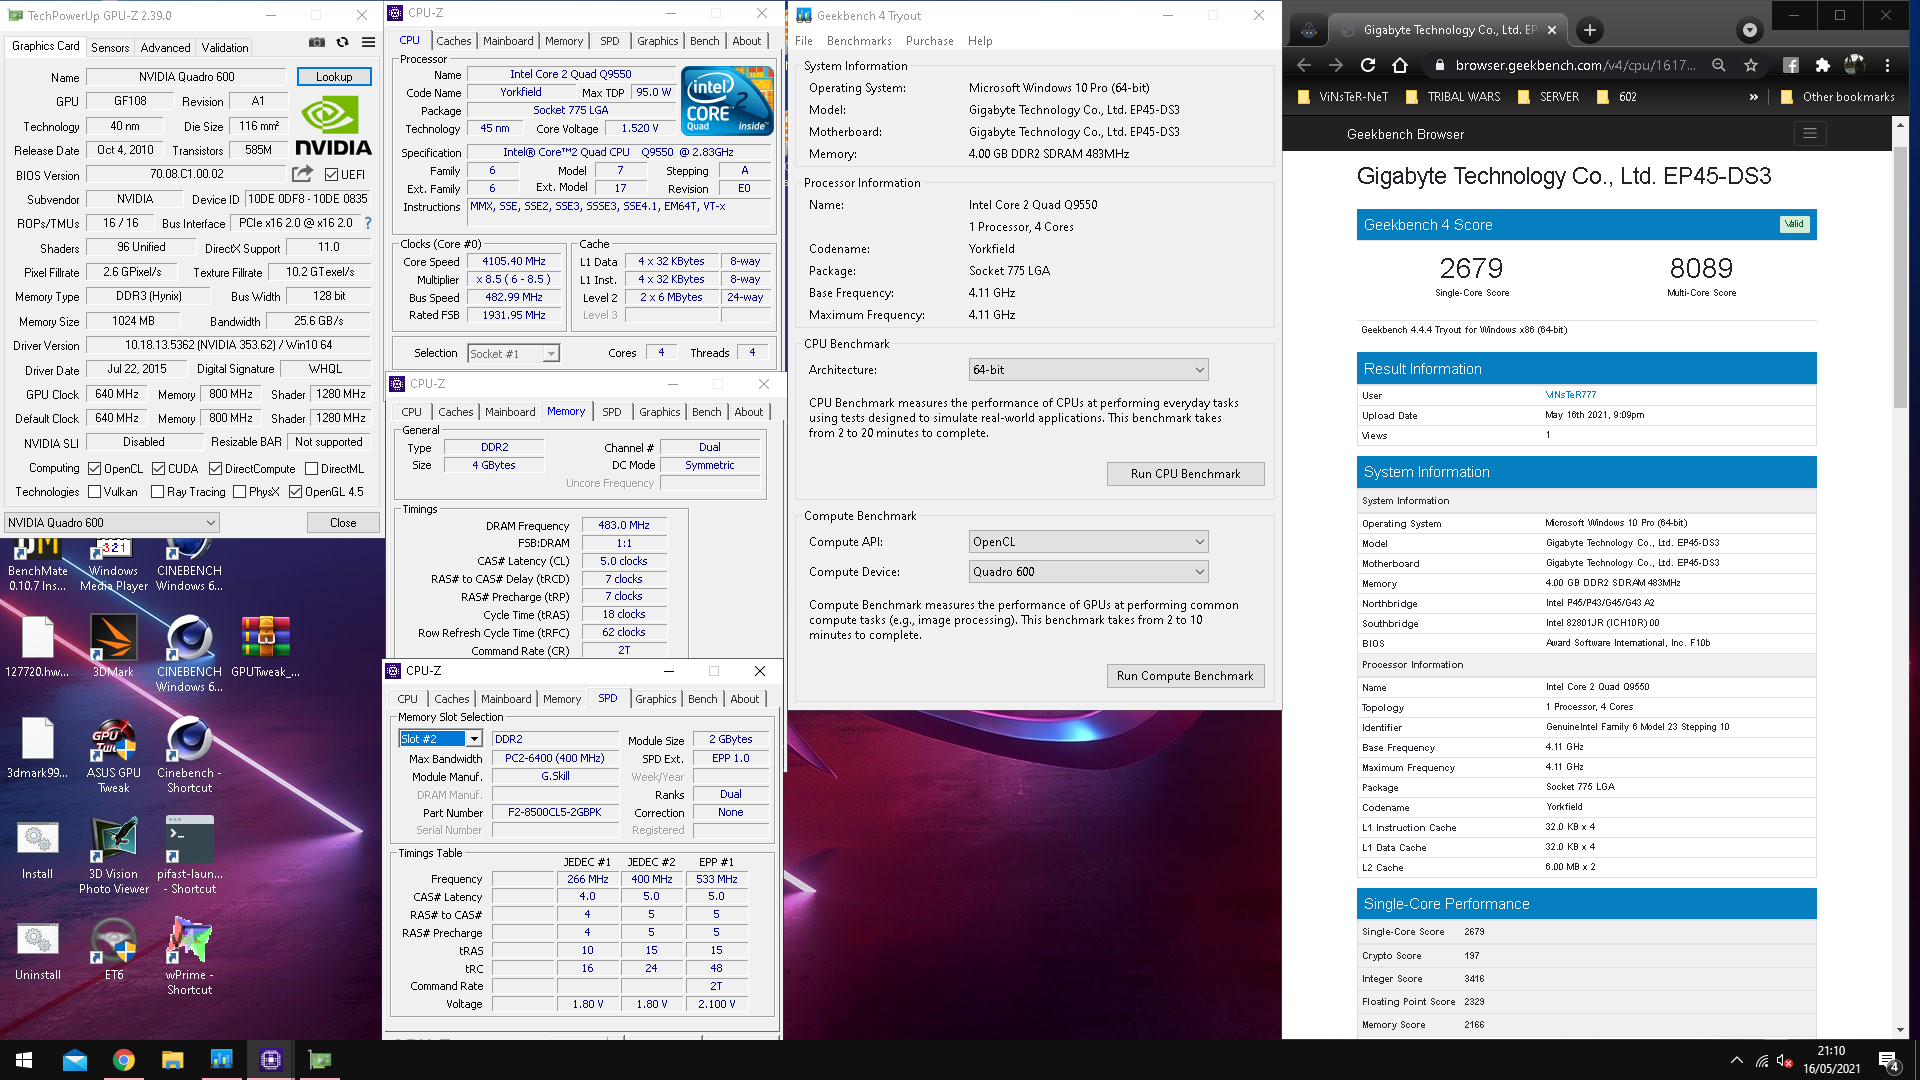This screenshot has width=1920, height=1080.
Task: Click the Lookup button in GPU-Z
Action: click(334, 76)
